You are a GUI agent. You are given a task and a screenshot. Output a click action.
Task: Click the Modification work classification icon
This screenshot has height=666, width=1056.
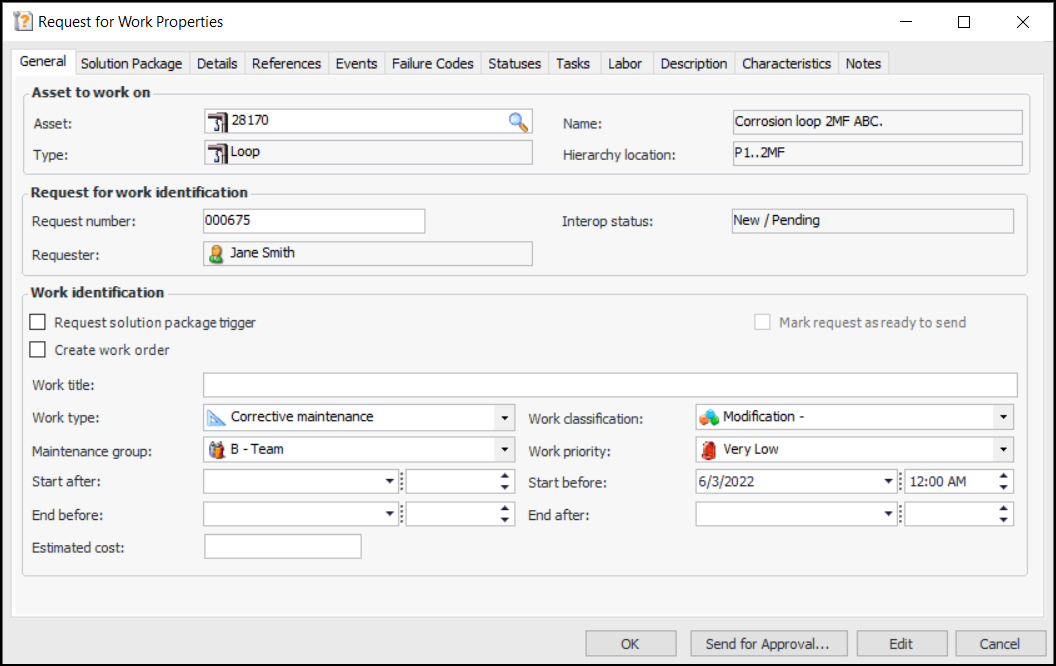[709, 417]
